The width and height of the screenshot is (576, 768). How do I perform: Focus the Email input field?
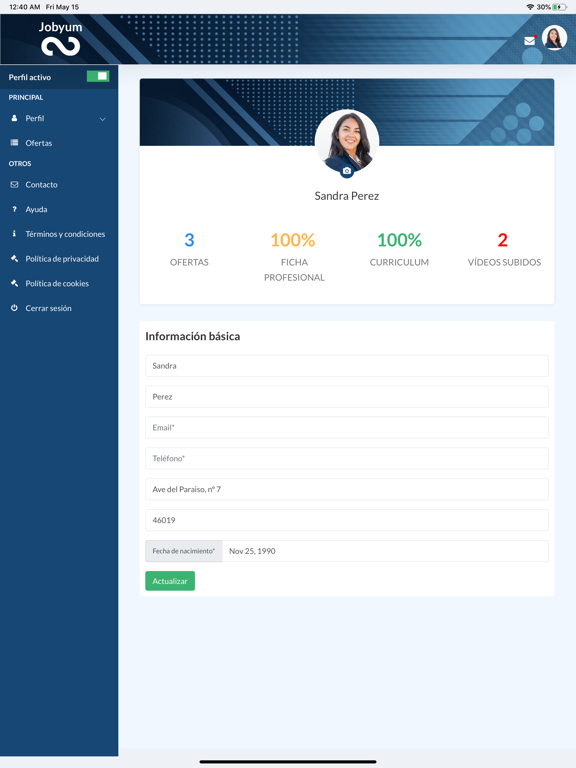coord(347,428)
